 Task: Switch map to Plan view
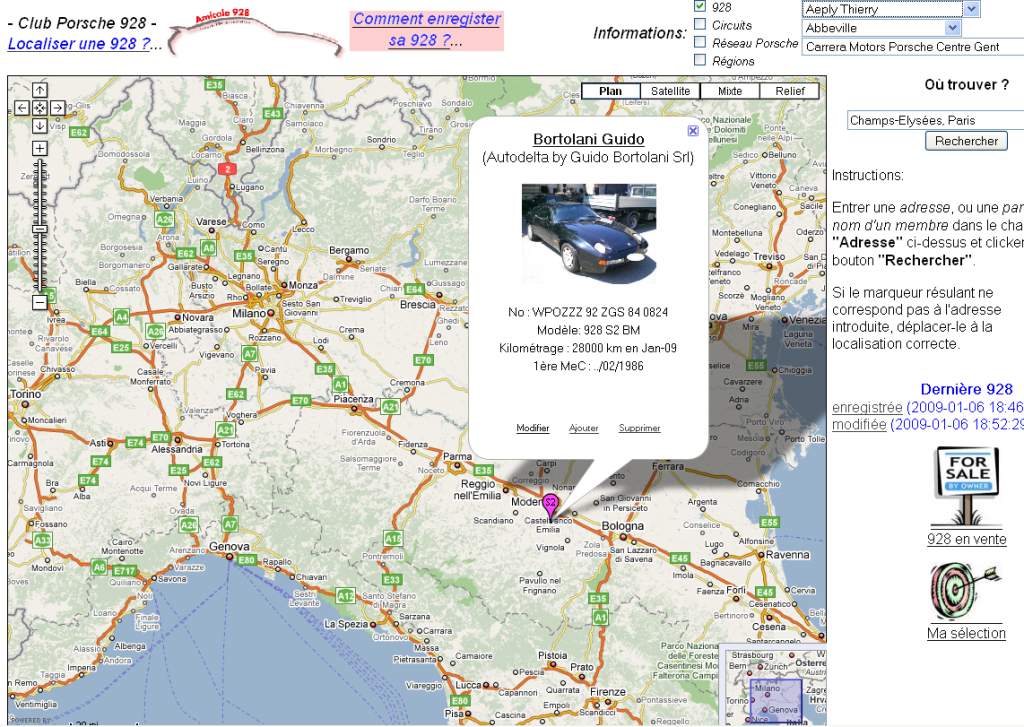(611, 91)
